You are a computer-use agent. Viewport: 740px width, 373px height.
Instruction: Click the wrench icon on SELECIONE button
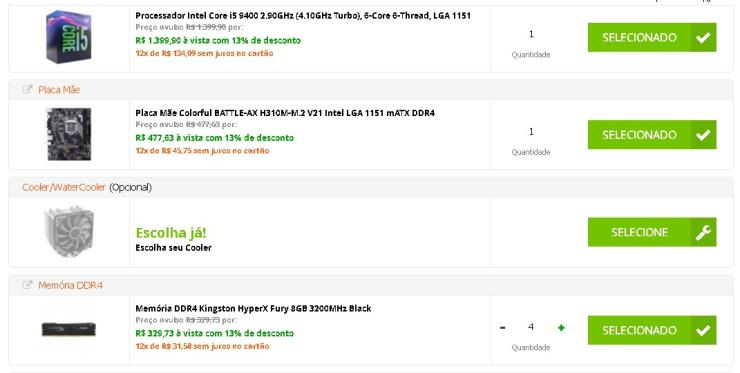703,232
